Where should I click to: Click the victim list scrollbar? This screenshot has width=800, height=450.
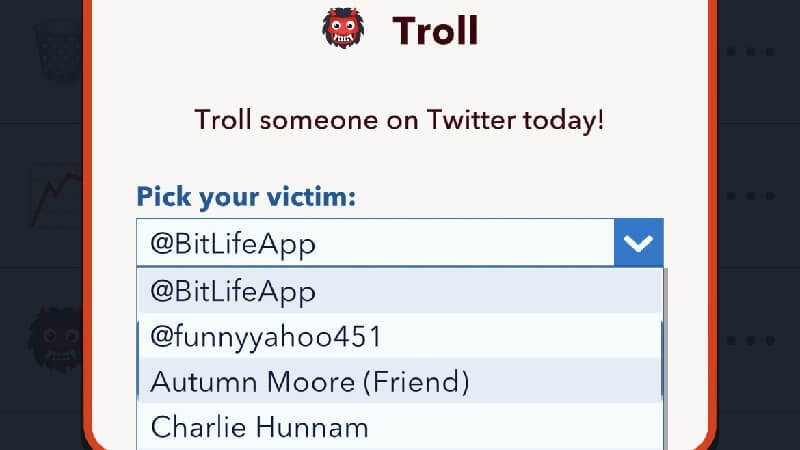click(x=664, y=359)
